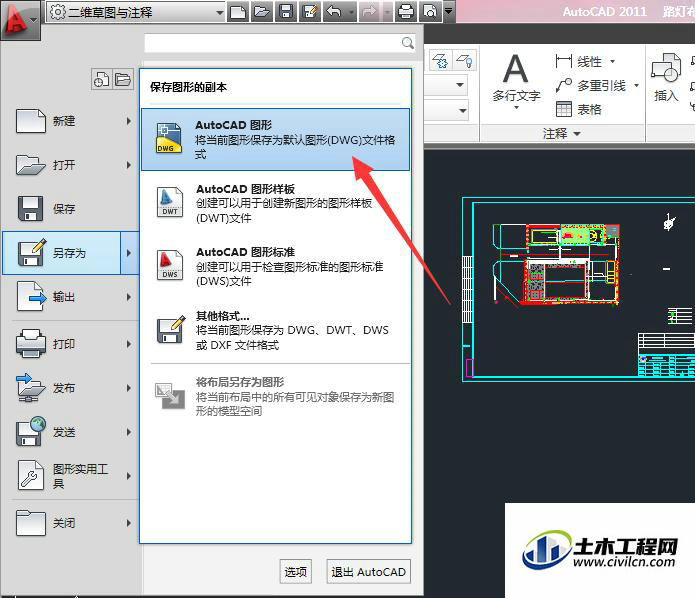Choose AutoCAD 图形 DWG save option
This screenshot has height=598, width=695.
click(275, 139)
